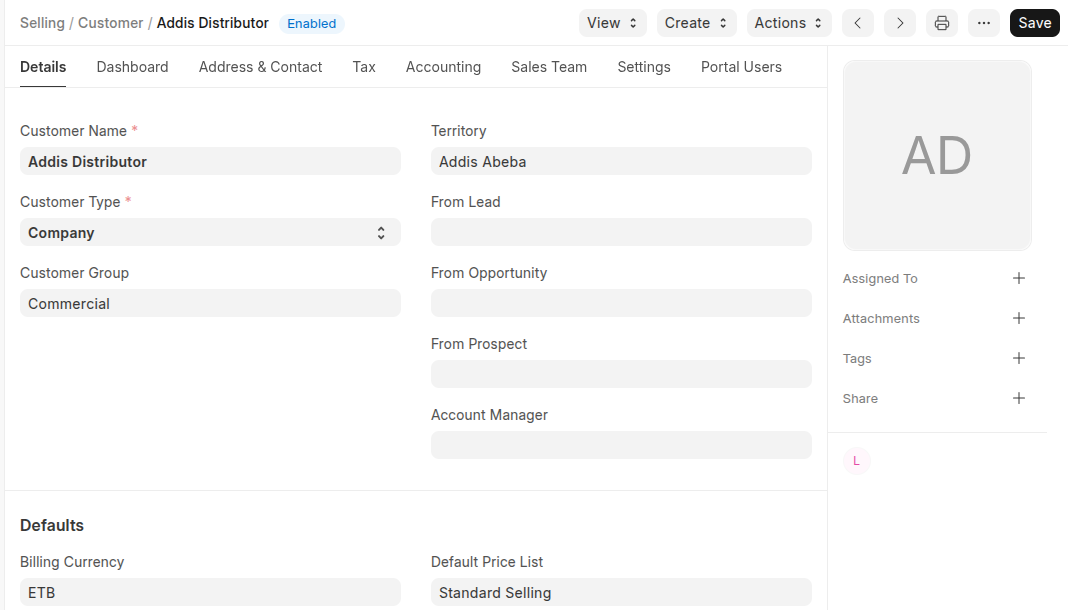
Task: Open the Actions dropdown menu
Action: coord(789,23)
